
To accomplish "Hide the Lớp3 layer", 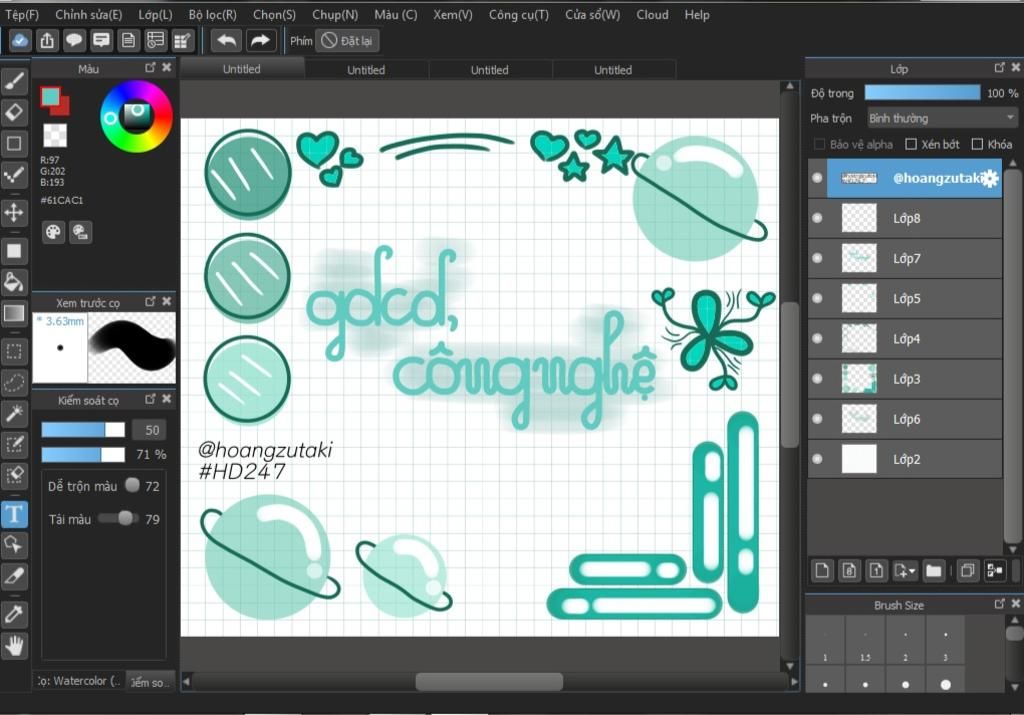I will point(817,379).
